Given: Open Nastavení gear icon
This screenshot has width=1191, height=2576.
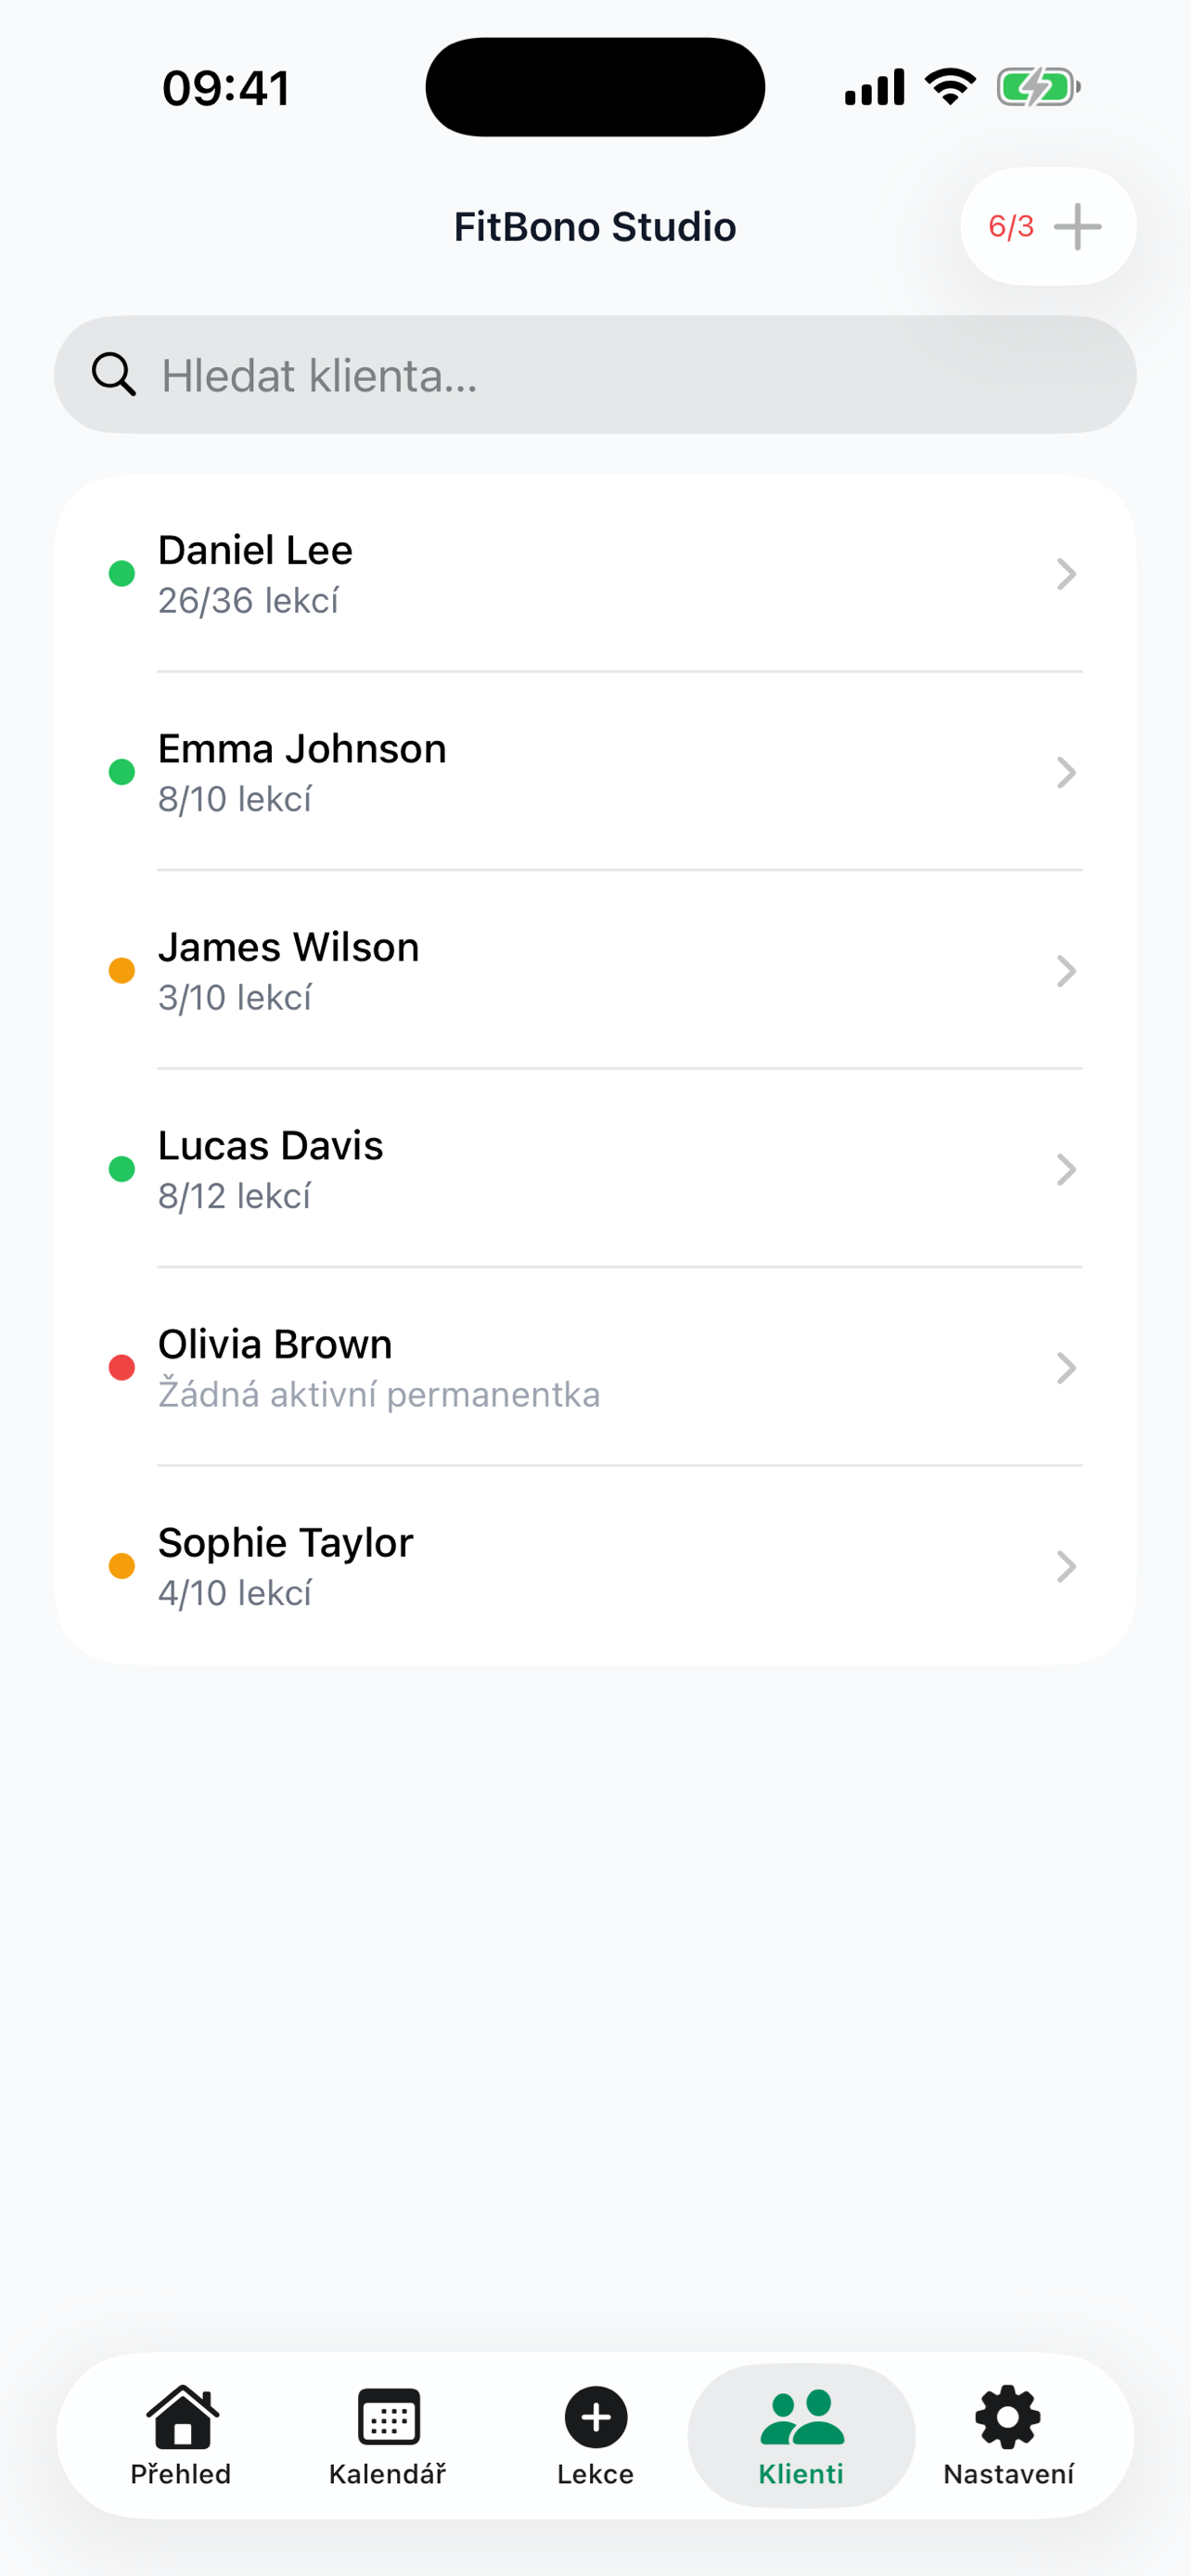Looking at the screenshot, I should tap(1007, 2416).
